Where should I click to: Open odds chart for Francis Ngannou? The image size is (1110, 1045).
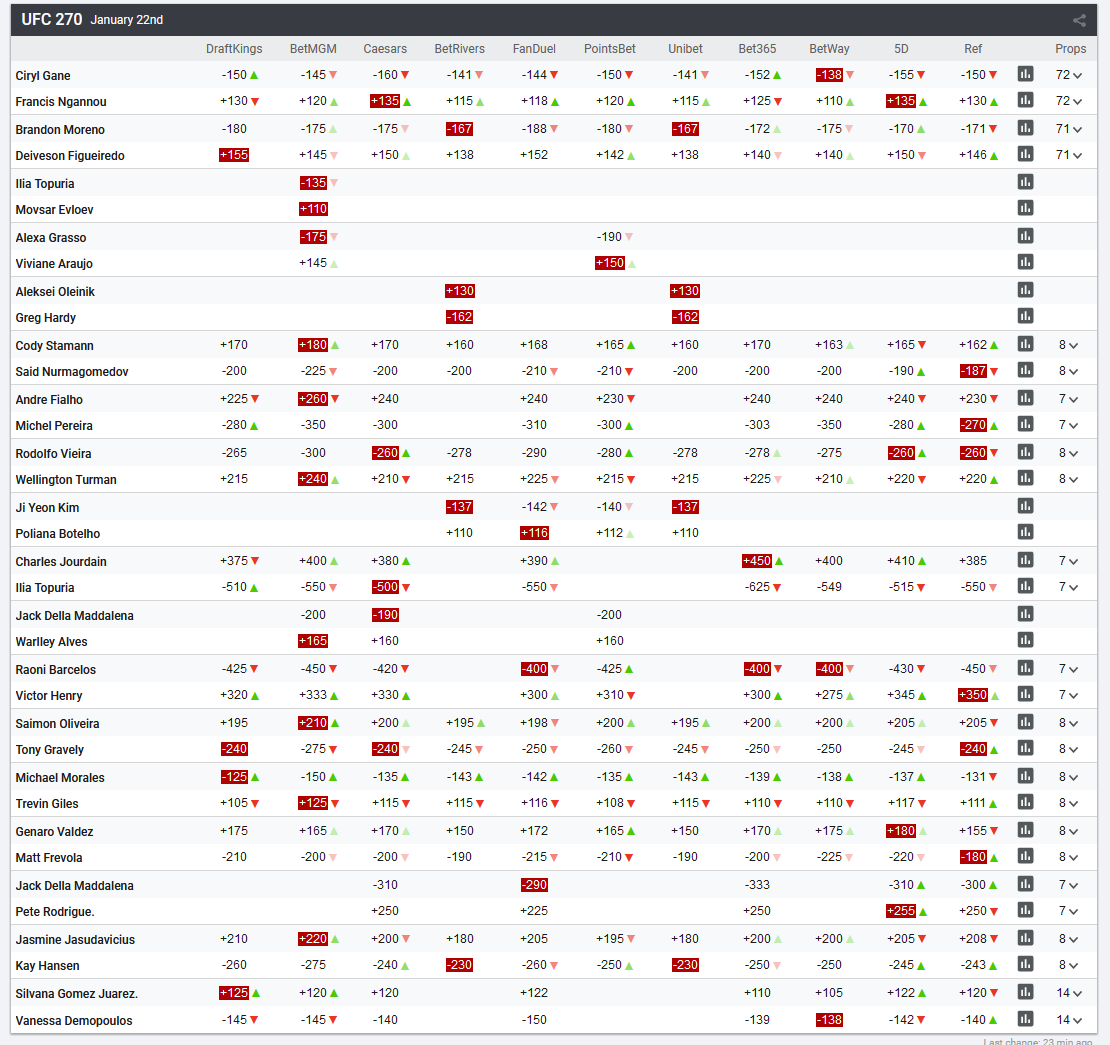pyautogui.click(x=1025, y=100)
